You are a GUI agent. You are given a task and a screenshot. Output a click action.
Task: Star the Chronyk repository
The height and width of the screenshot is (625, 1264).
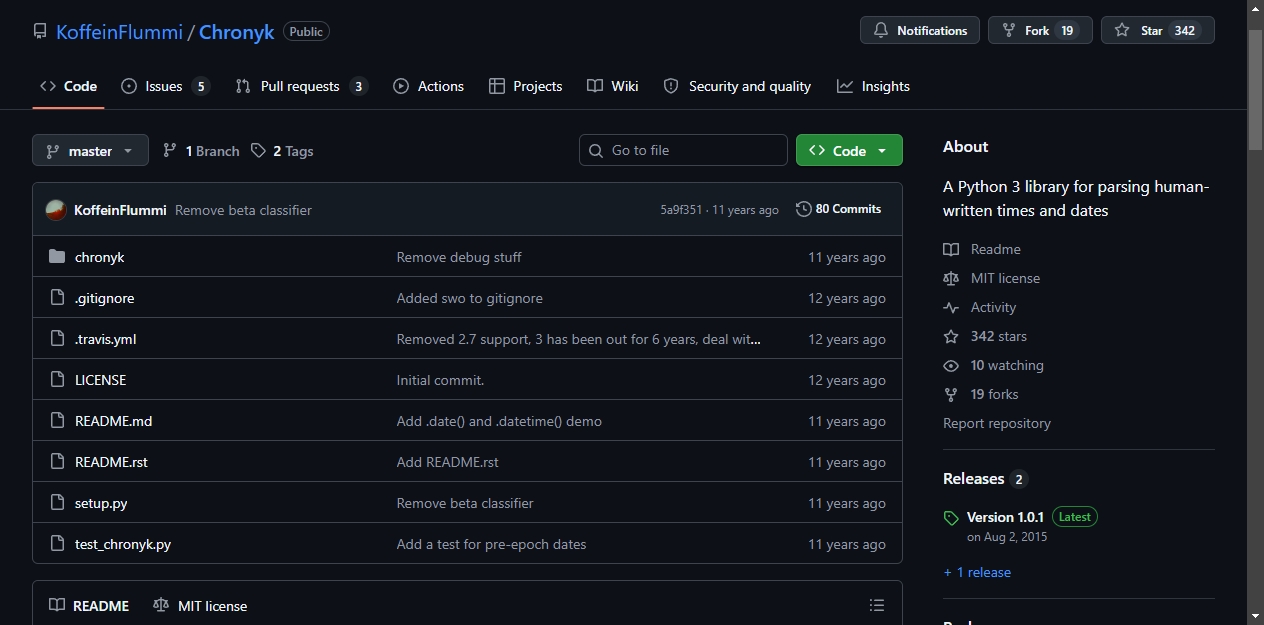(x=1157, y=30)
